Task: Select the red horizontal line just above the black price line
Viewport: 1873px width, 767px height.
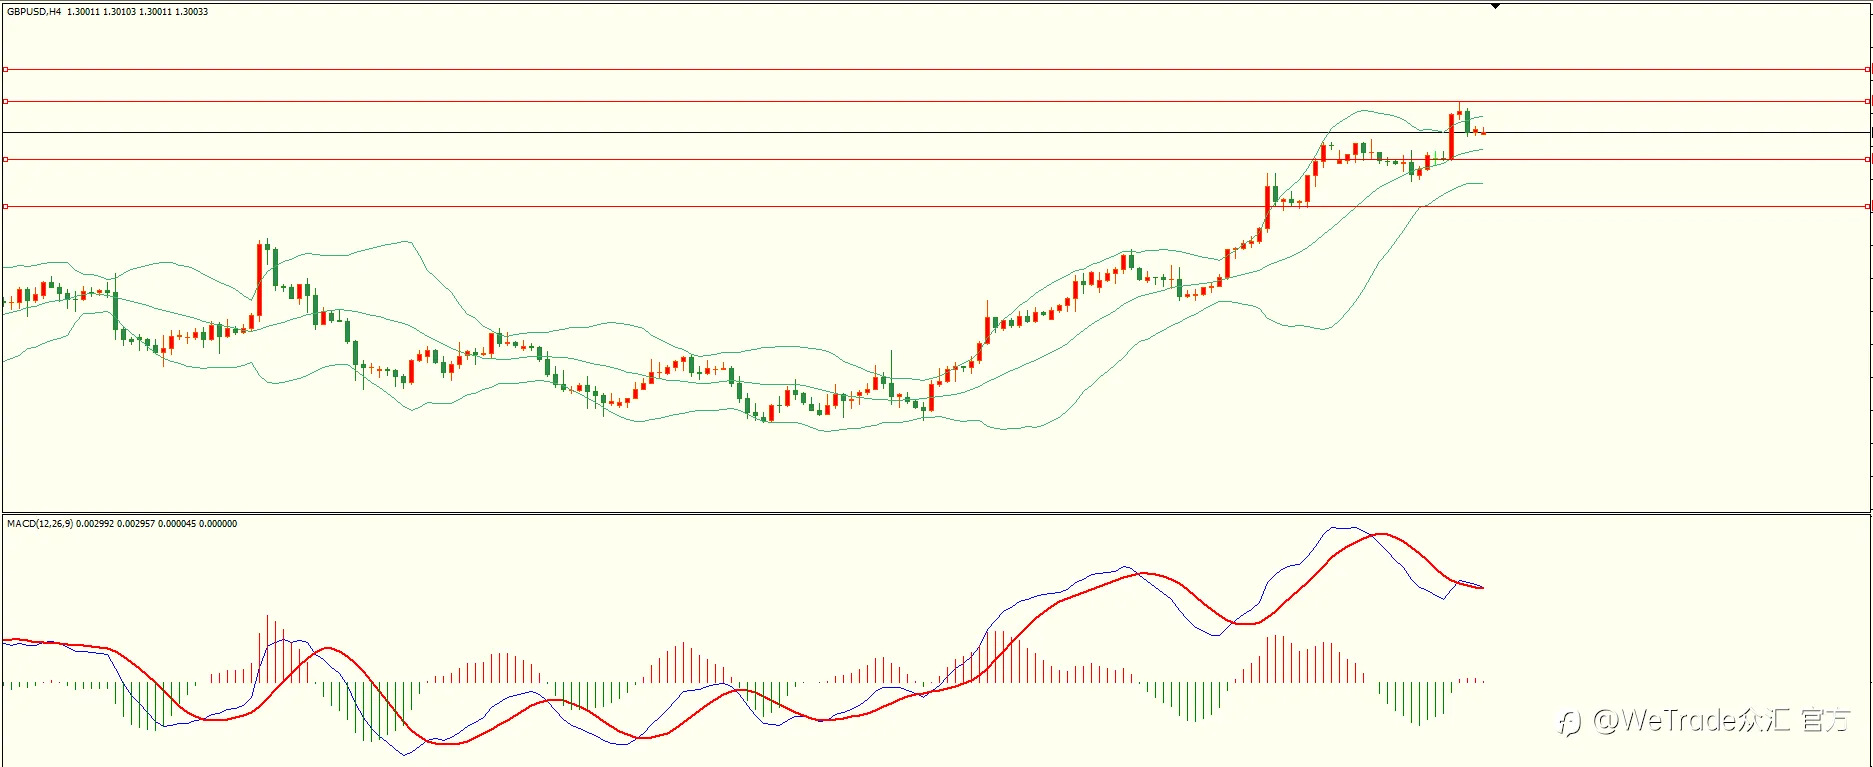Action: click(936, 101)
